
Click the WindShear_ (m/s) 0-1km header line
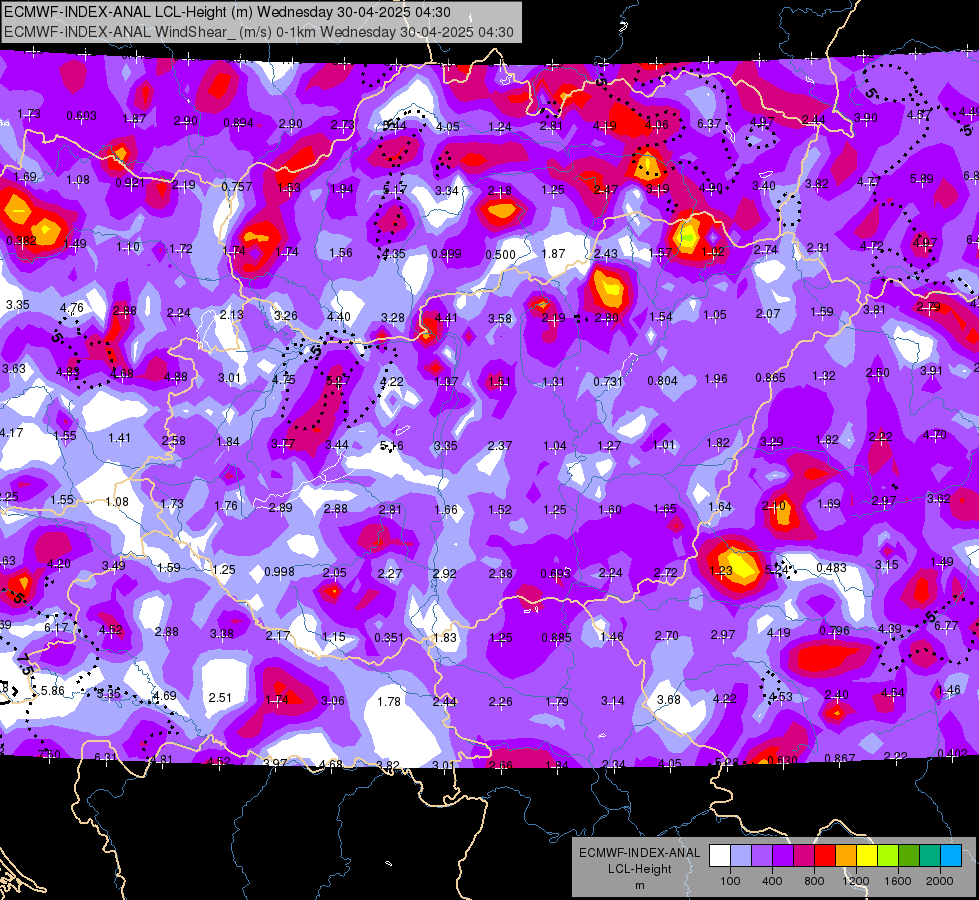point(259,32)
